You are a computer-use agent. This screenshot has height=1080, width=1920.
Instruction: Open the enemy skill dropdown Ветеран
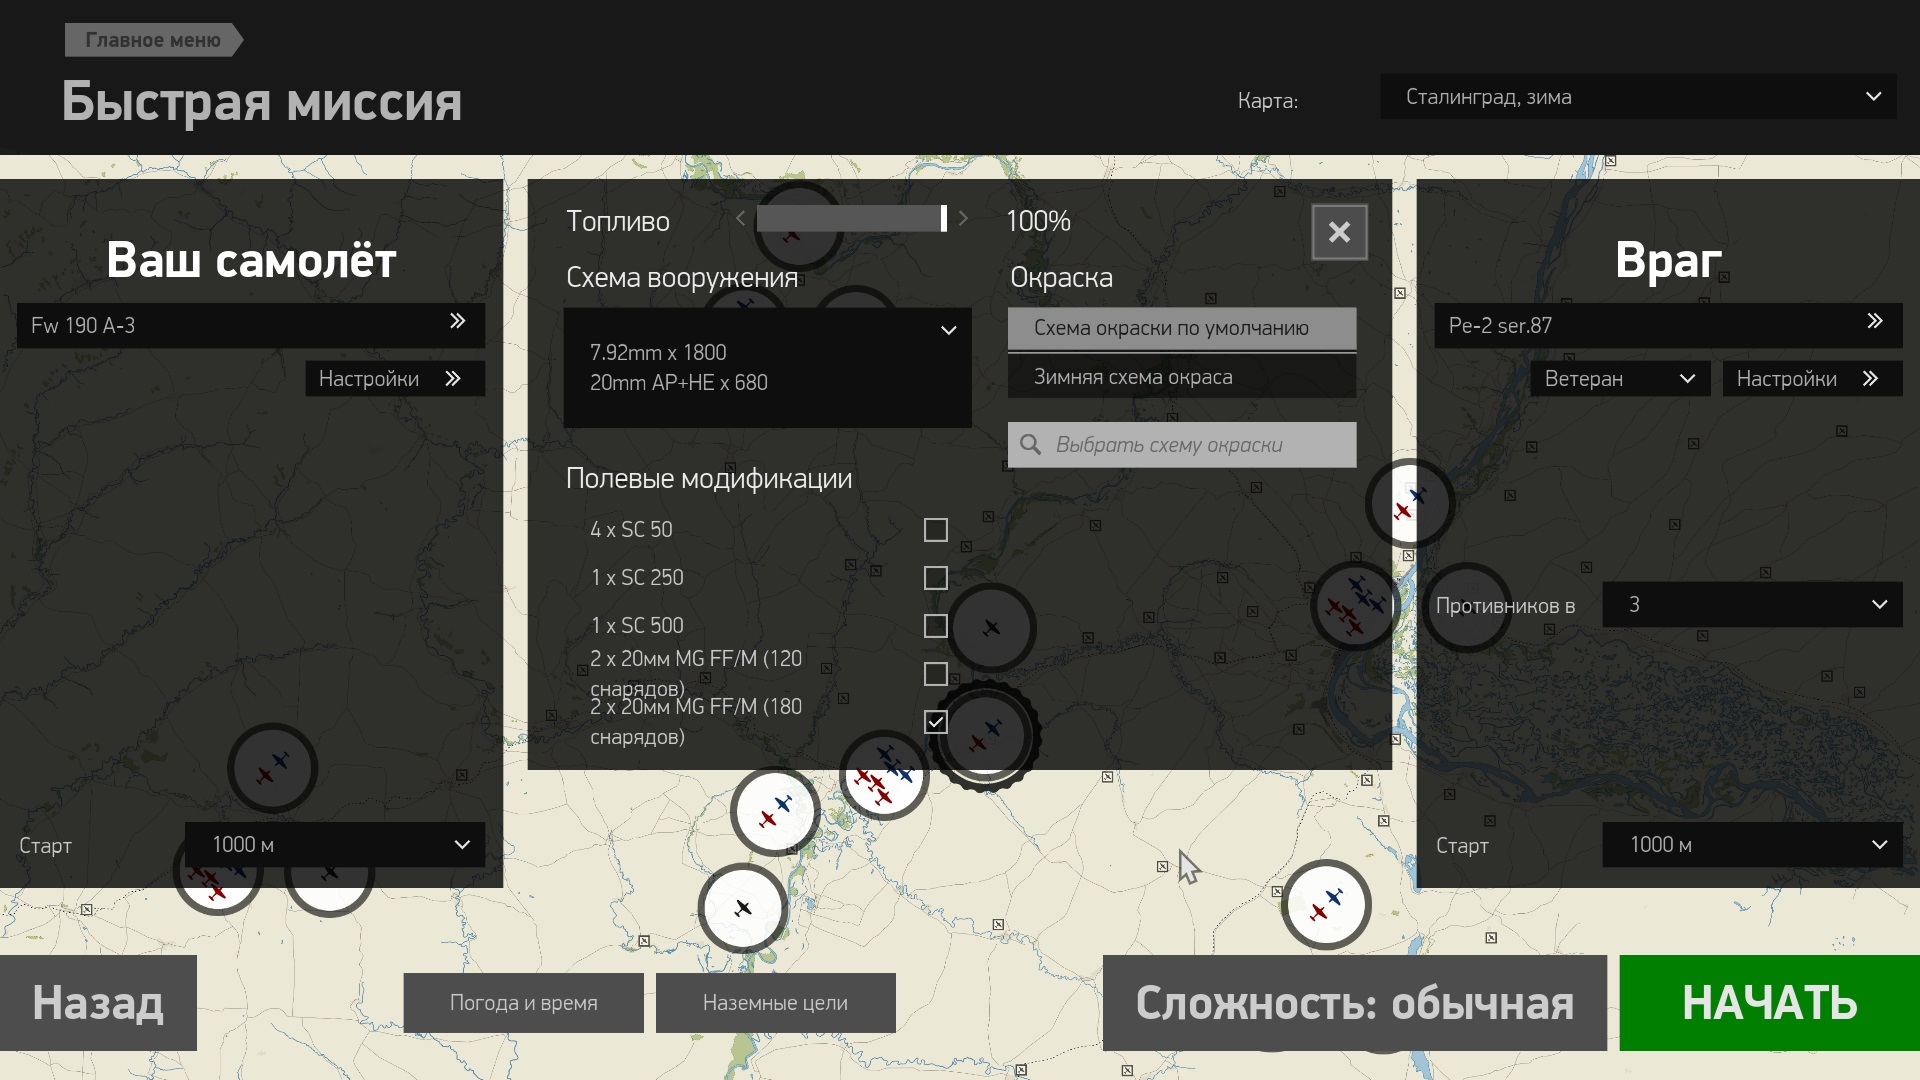tap(1619, 379)
